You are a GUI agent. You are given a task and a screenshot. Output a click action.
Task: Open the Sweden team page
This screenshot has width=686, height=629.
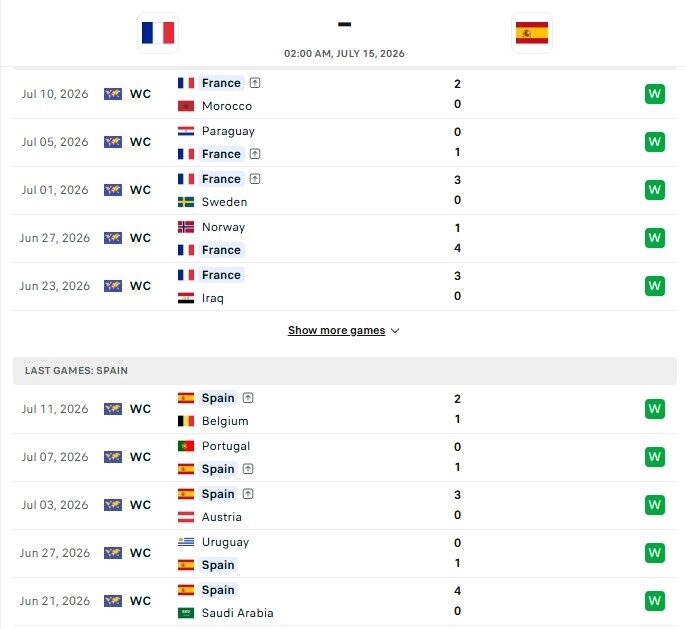coord(224,202)
